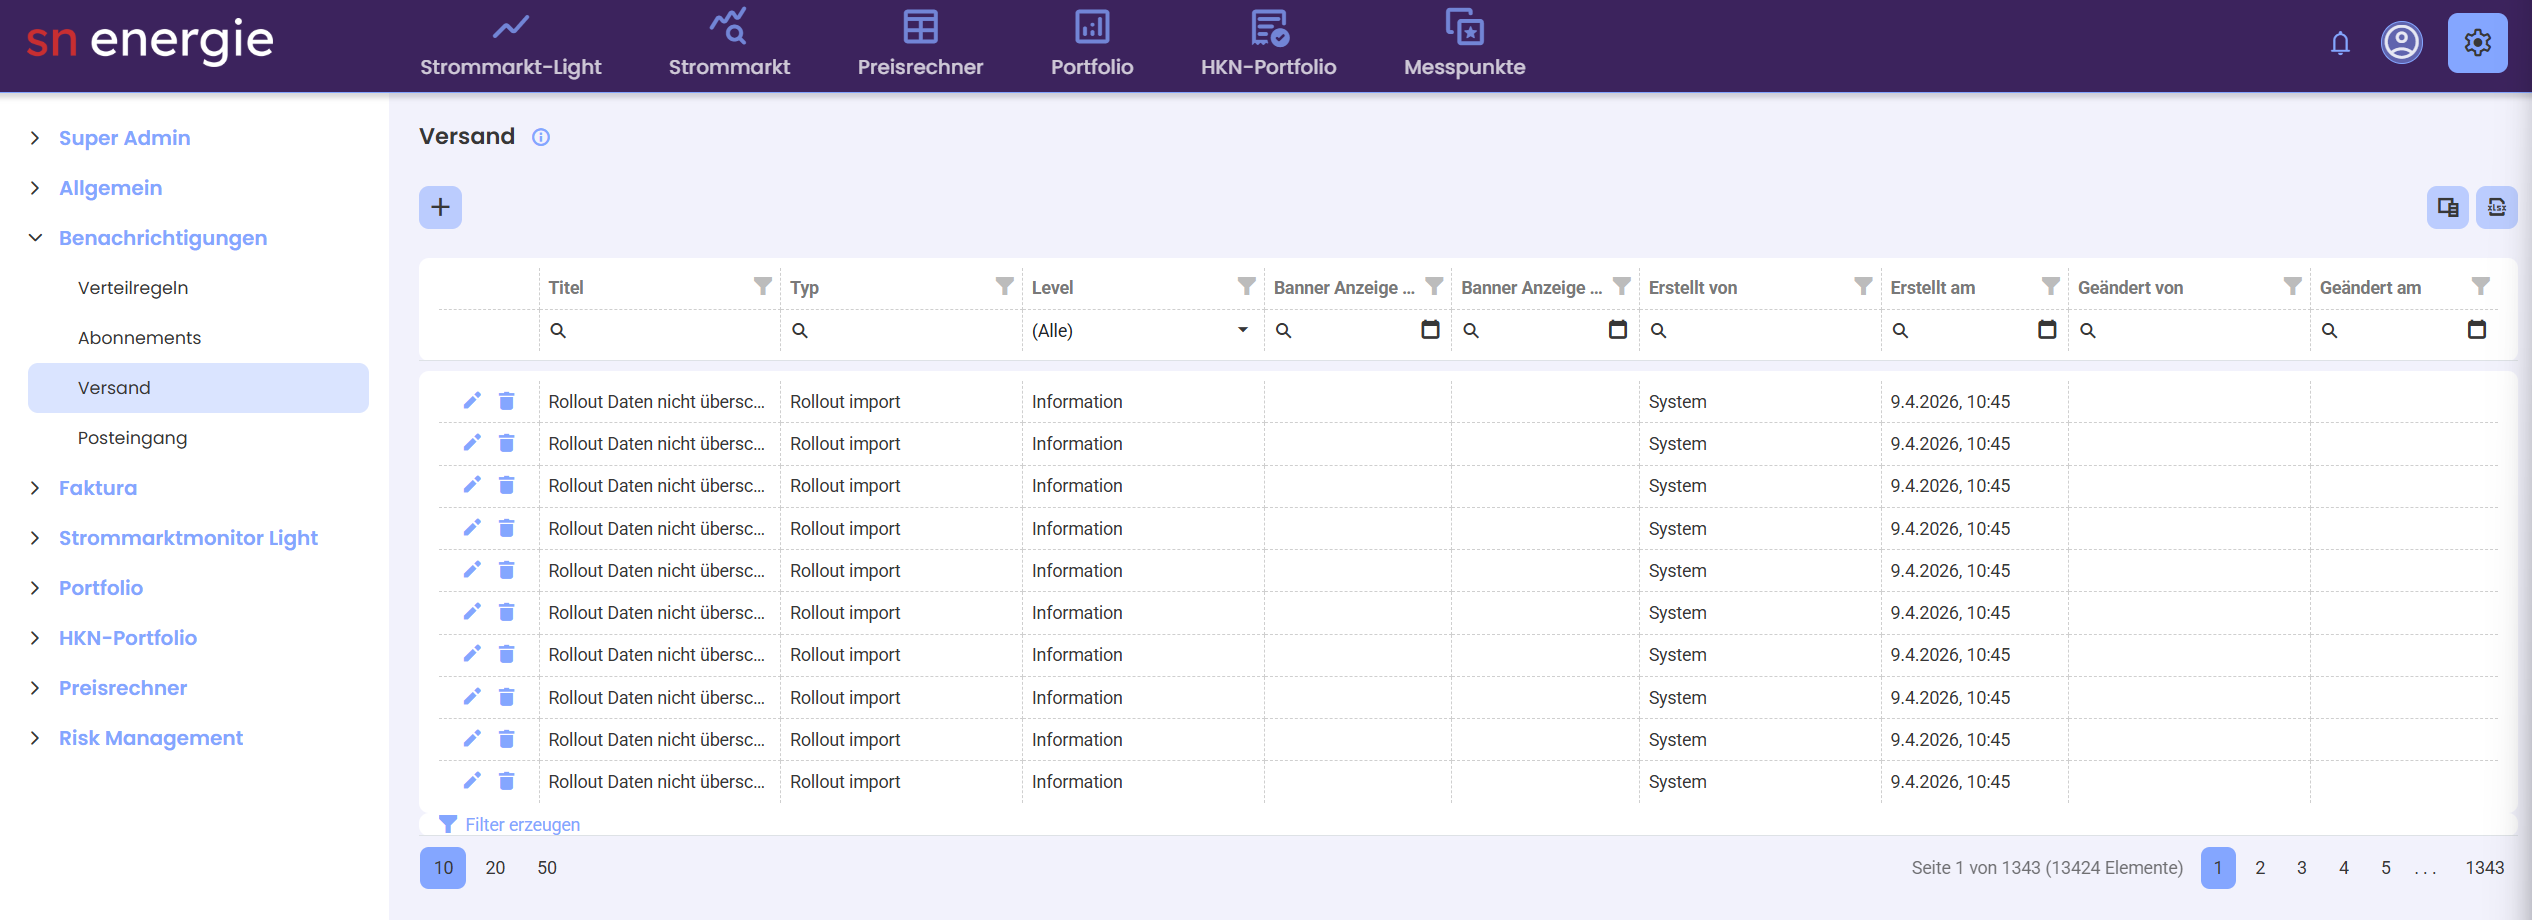Viewport: 2532px width, 920px height.
Task: Click the settings gear icon
Action: tap(2477, 43)
